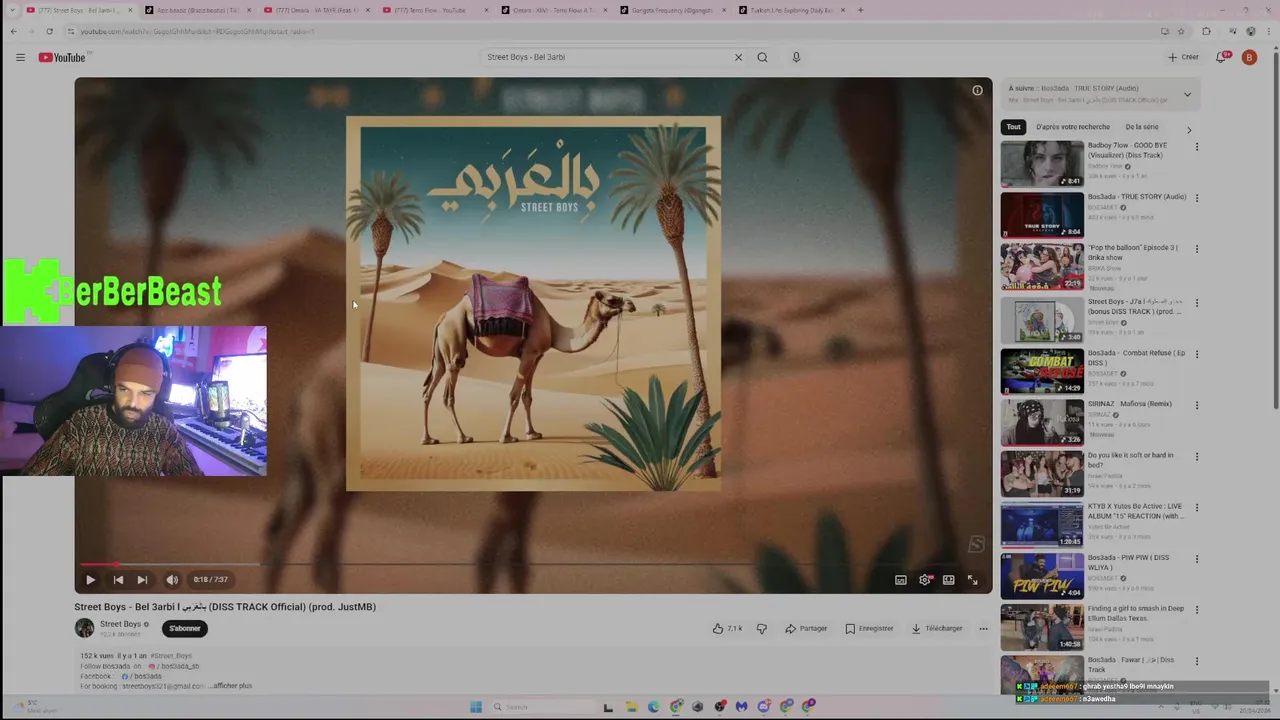Open Bos3ada PIW PIW diss thumbnail
1280x720 pixels.
click(x=1042, y=575)
